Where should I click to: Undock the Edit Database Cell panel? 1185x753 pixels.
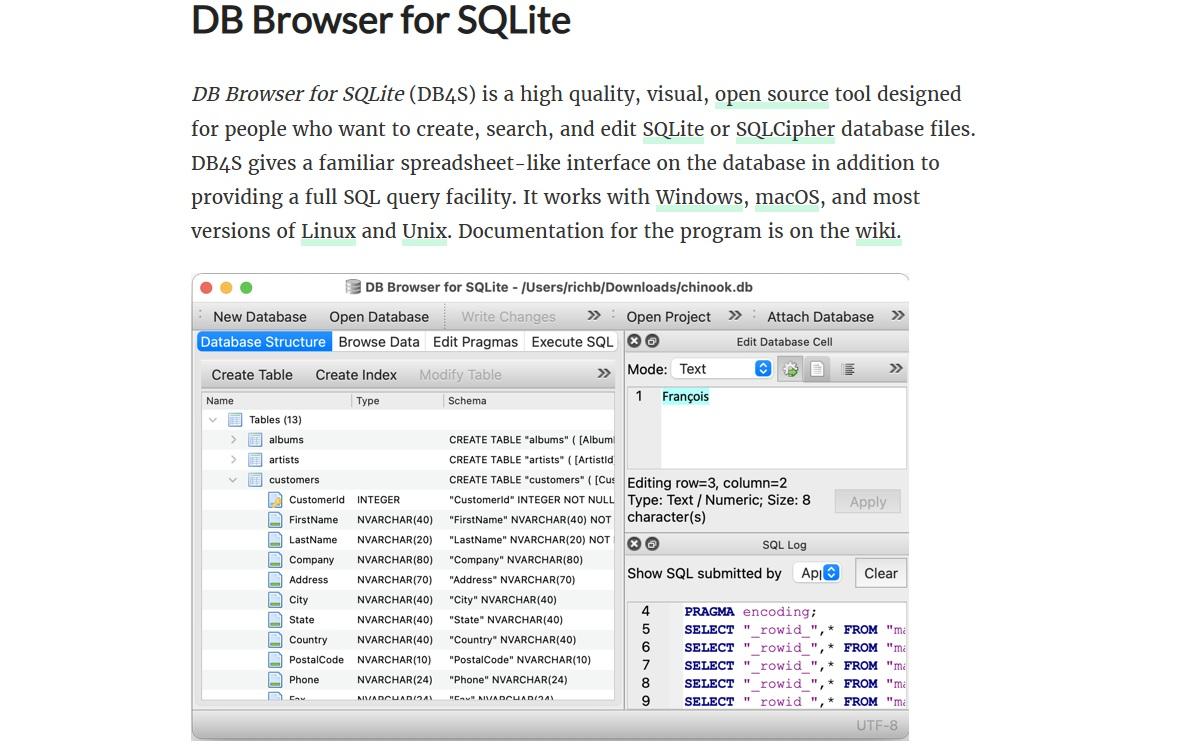pos(652,341)
